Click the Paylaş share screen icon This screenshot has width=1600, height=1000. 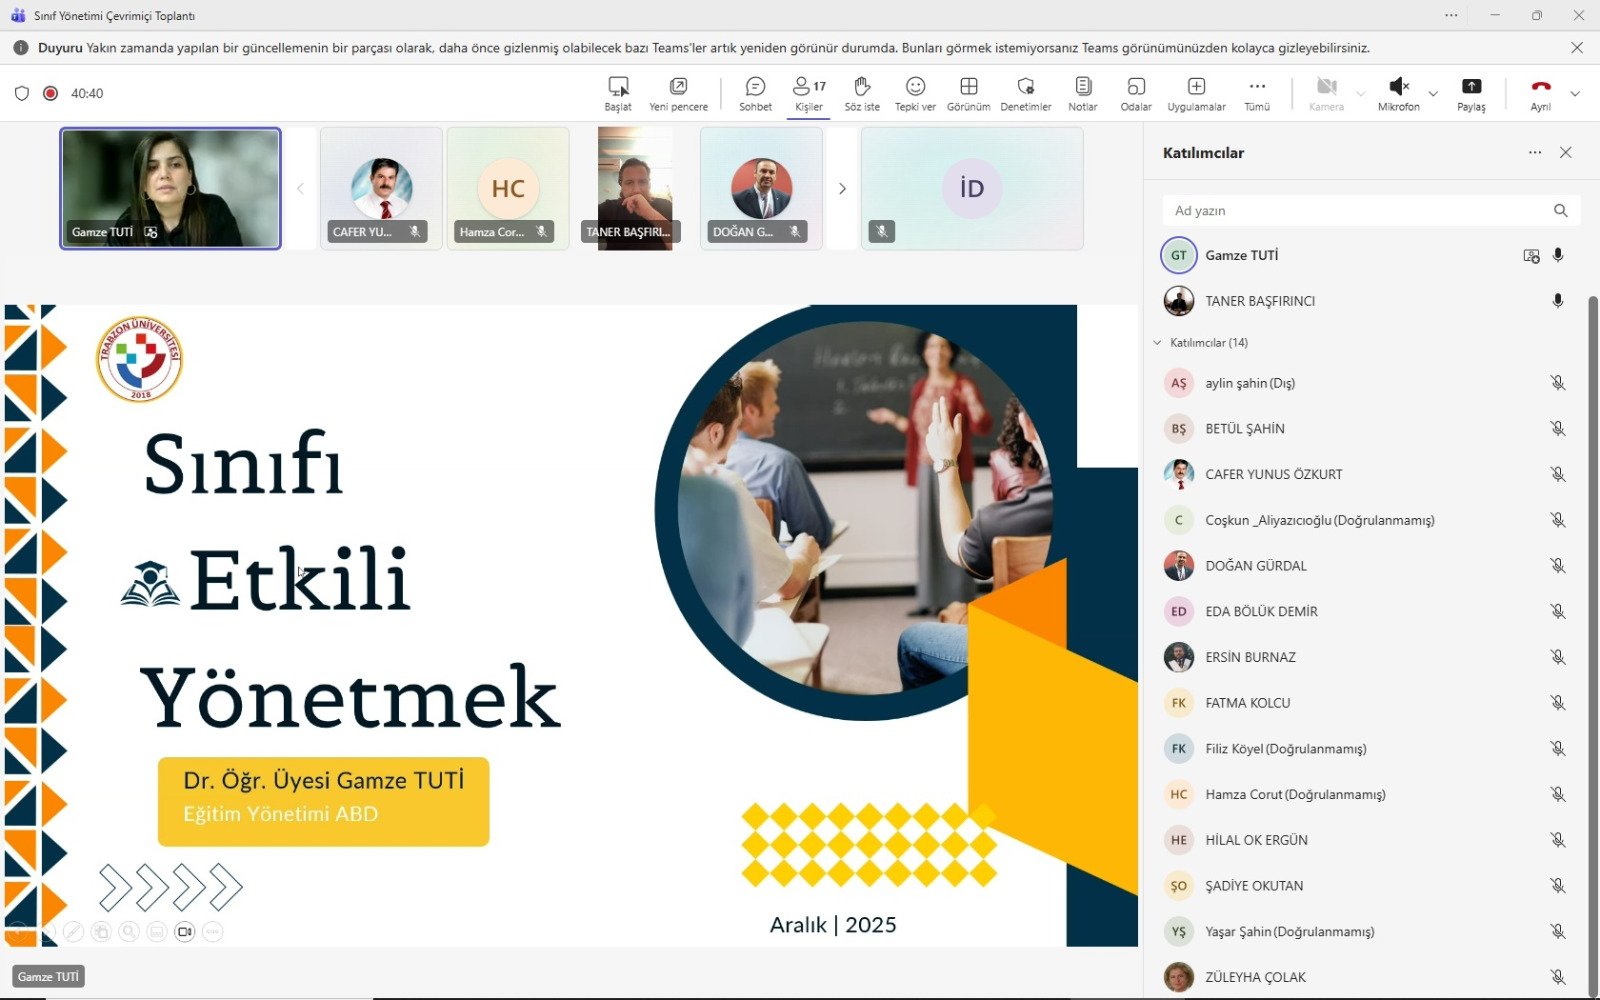point(1471,87)
